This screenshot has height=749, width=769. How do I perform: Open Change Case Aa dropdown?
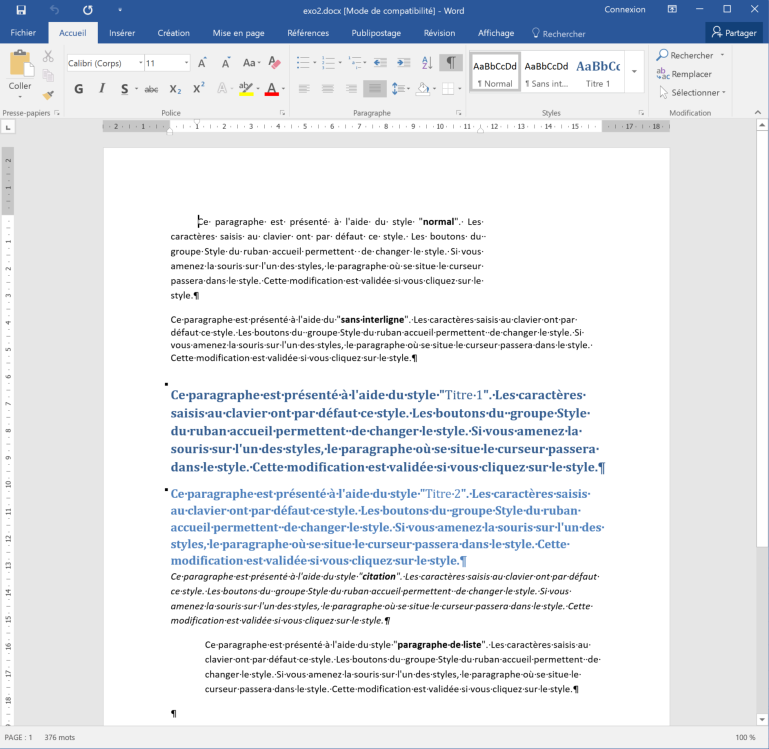coord(251,63)
